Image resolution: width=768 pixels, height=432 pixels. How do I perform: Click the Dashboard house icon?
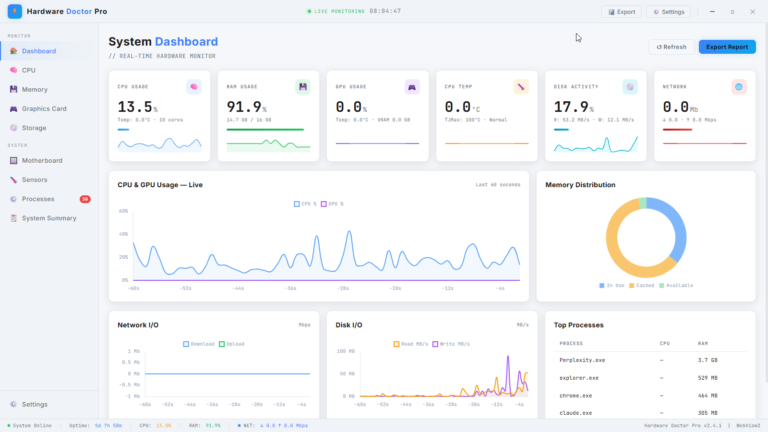[x=13, y=51]
